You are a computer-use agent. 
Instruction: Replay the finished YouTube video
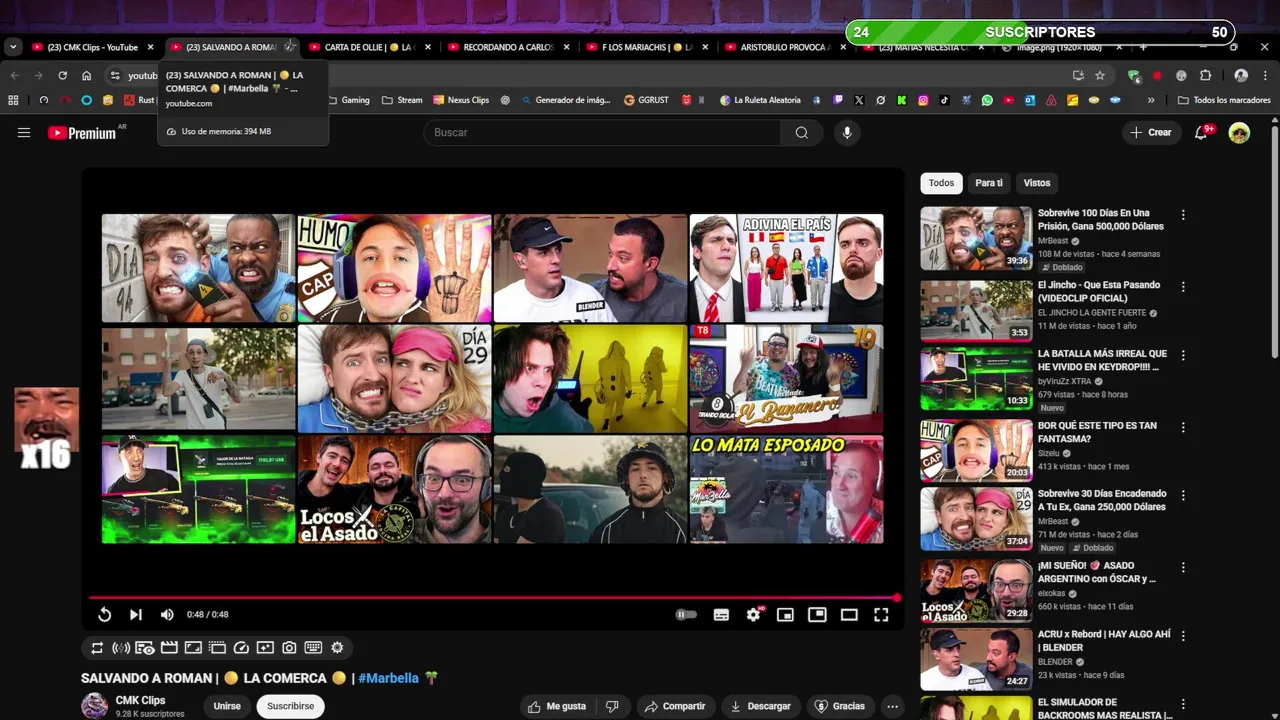pyautogui.click(x=104, y=615)
